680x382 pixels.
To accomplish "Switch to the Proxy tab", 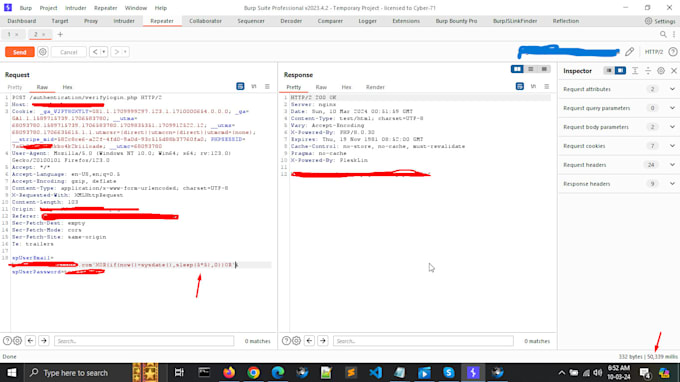I will pos(91,21).
